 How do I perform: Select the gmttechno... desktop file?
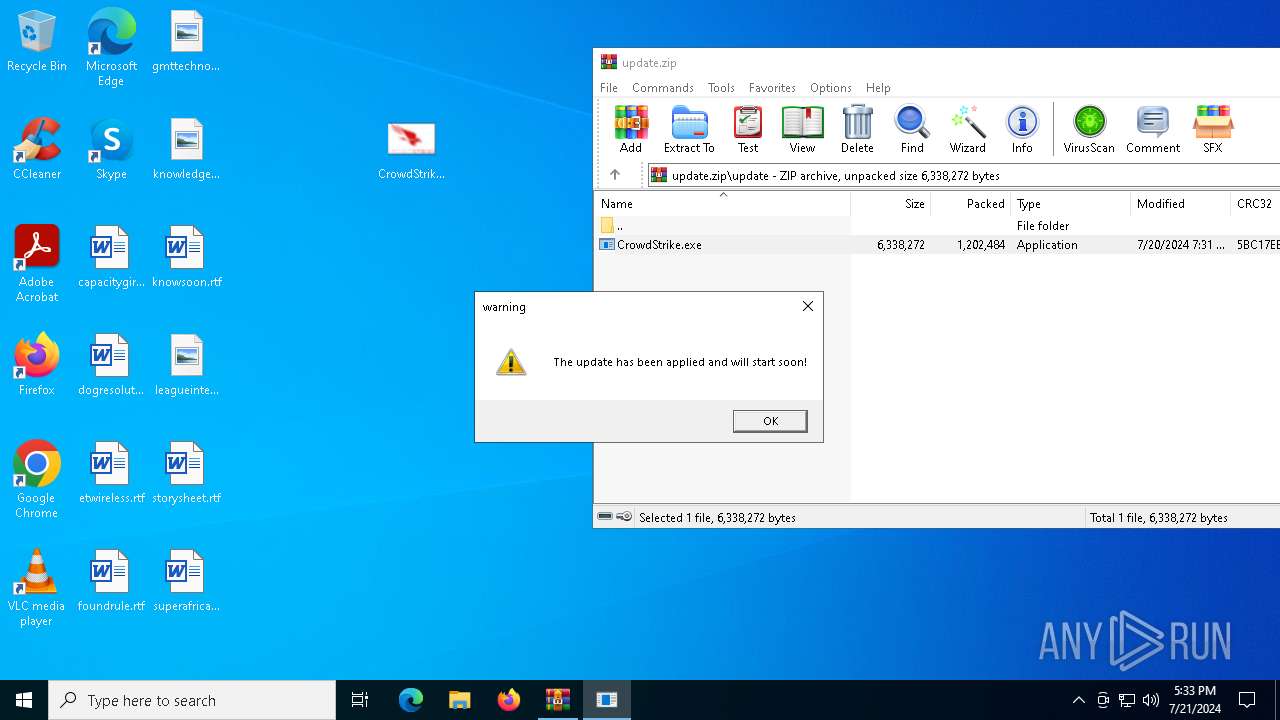186,42
